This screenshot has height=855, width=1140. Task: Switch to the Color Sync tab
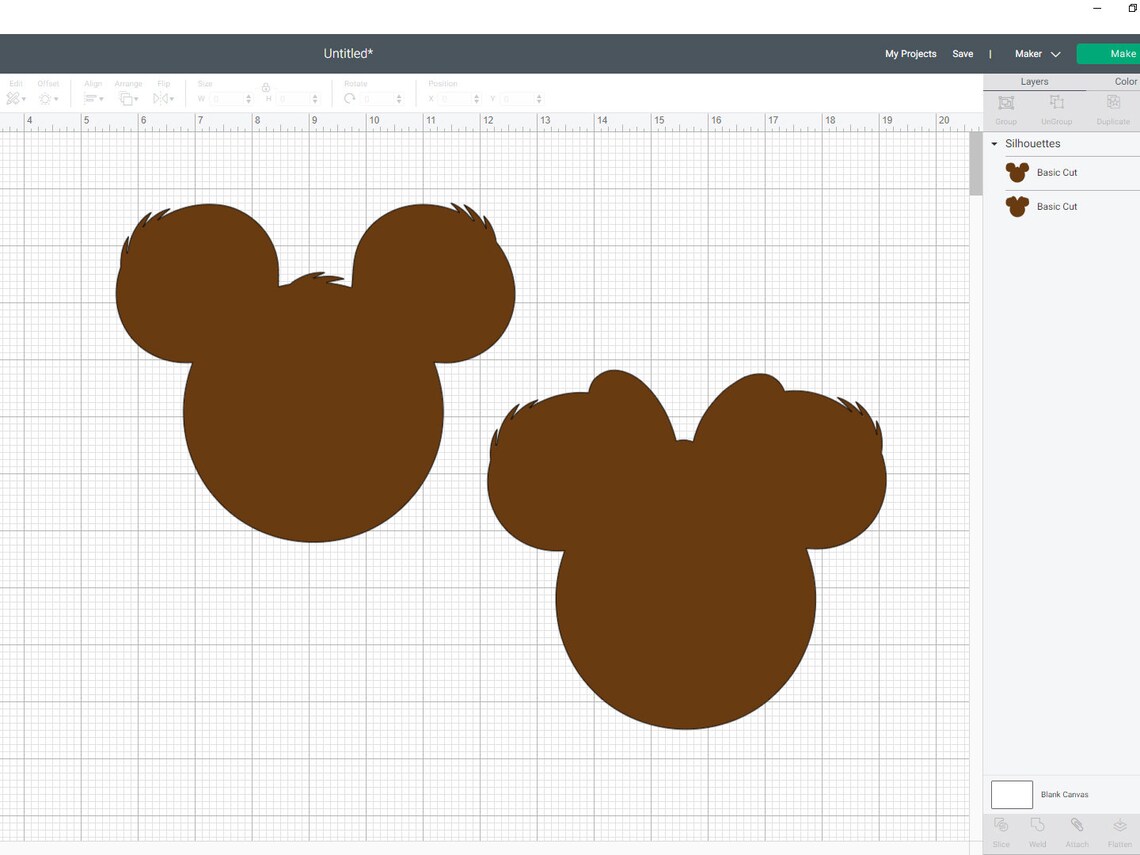[1125, 81]
